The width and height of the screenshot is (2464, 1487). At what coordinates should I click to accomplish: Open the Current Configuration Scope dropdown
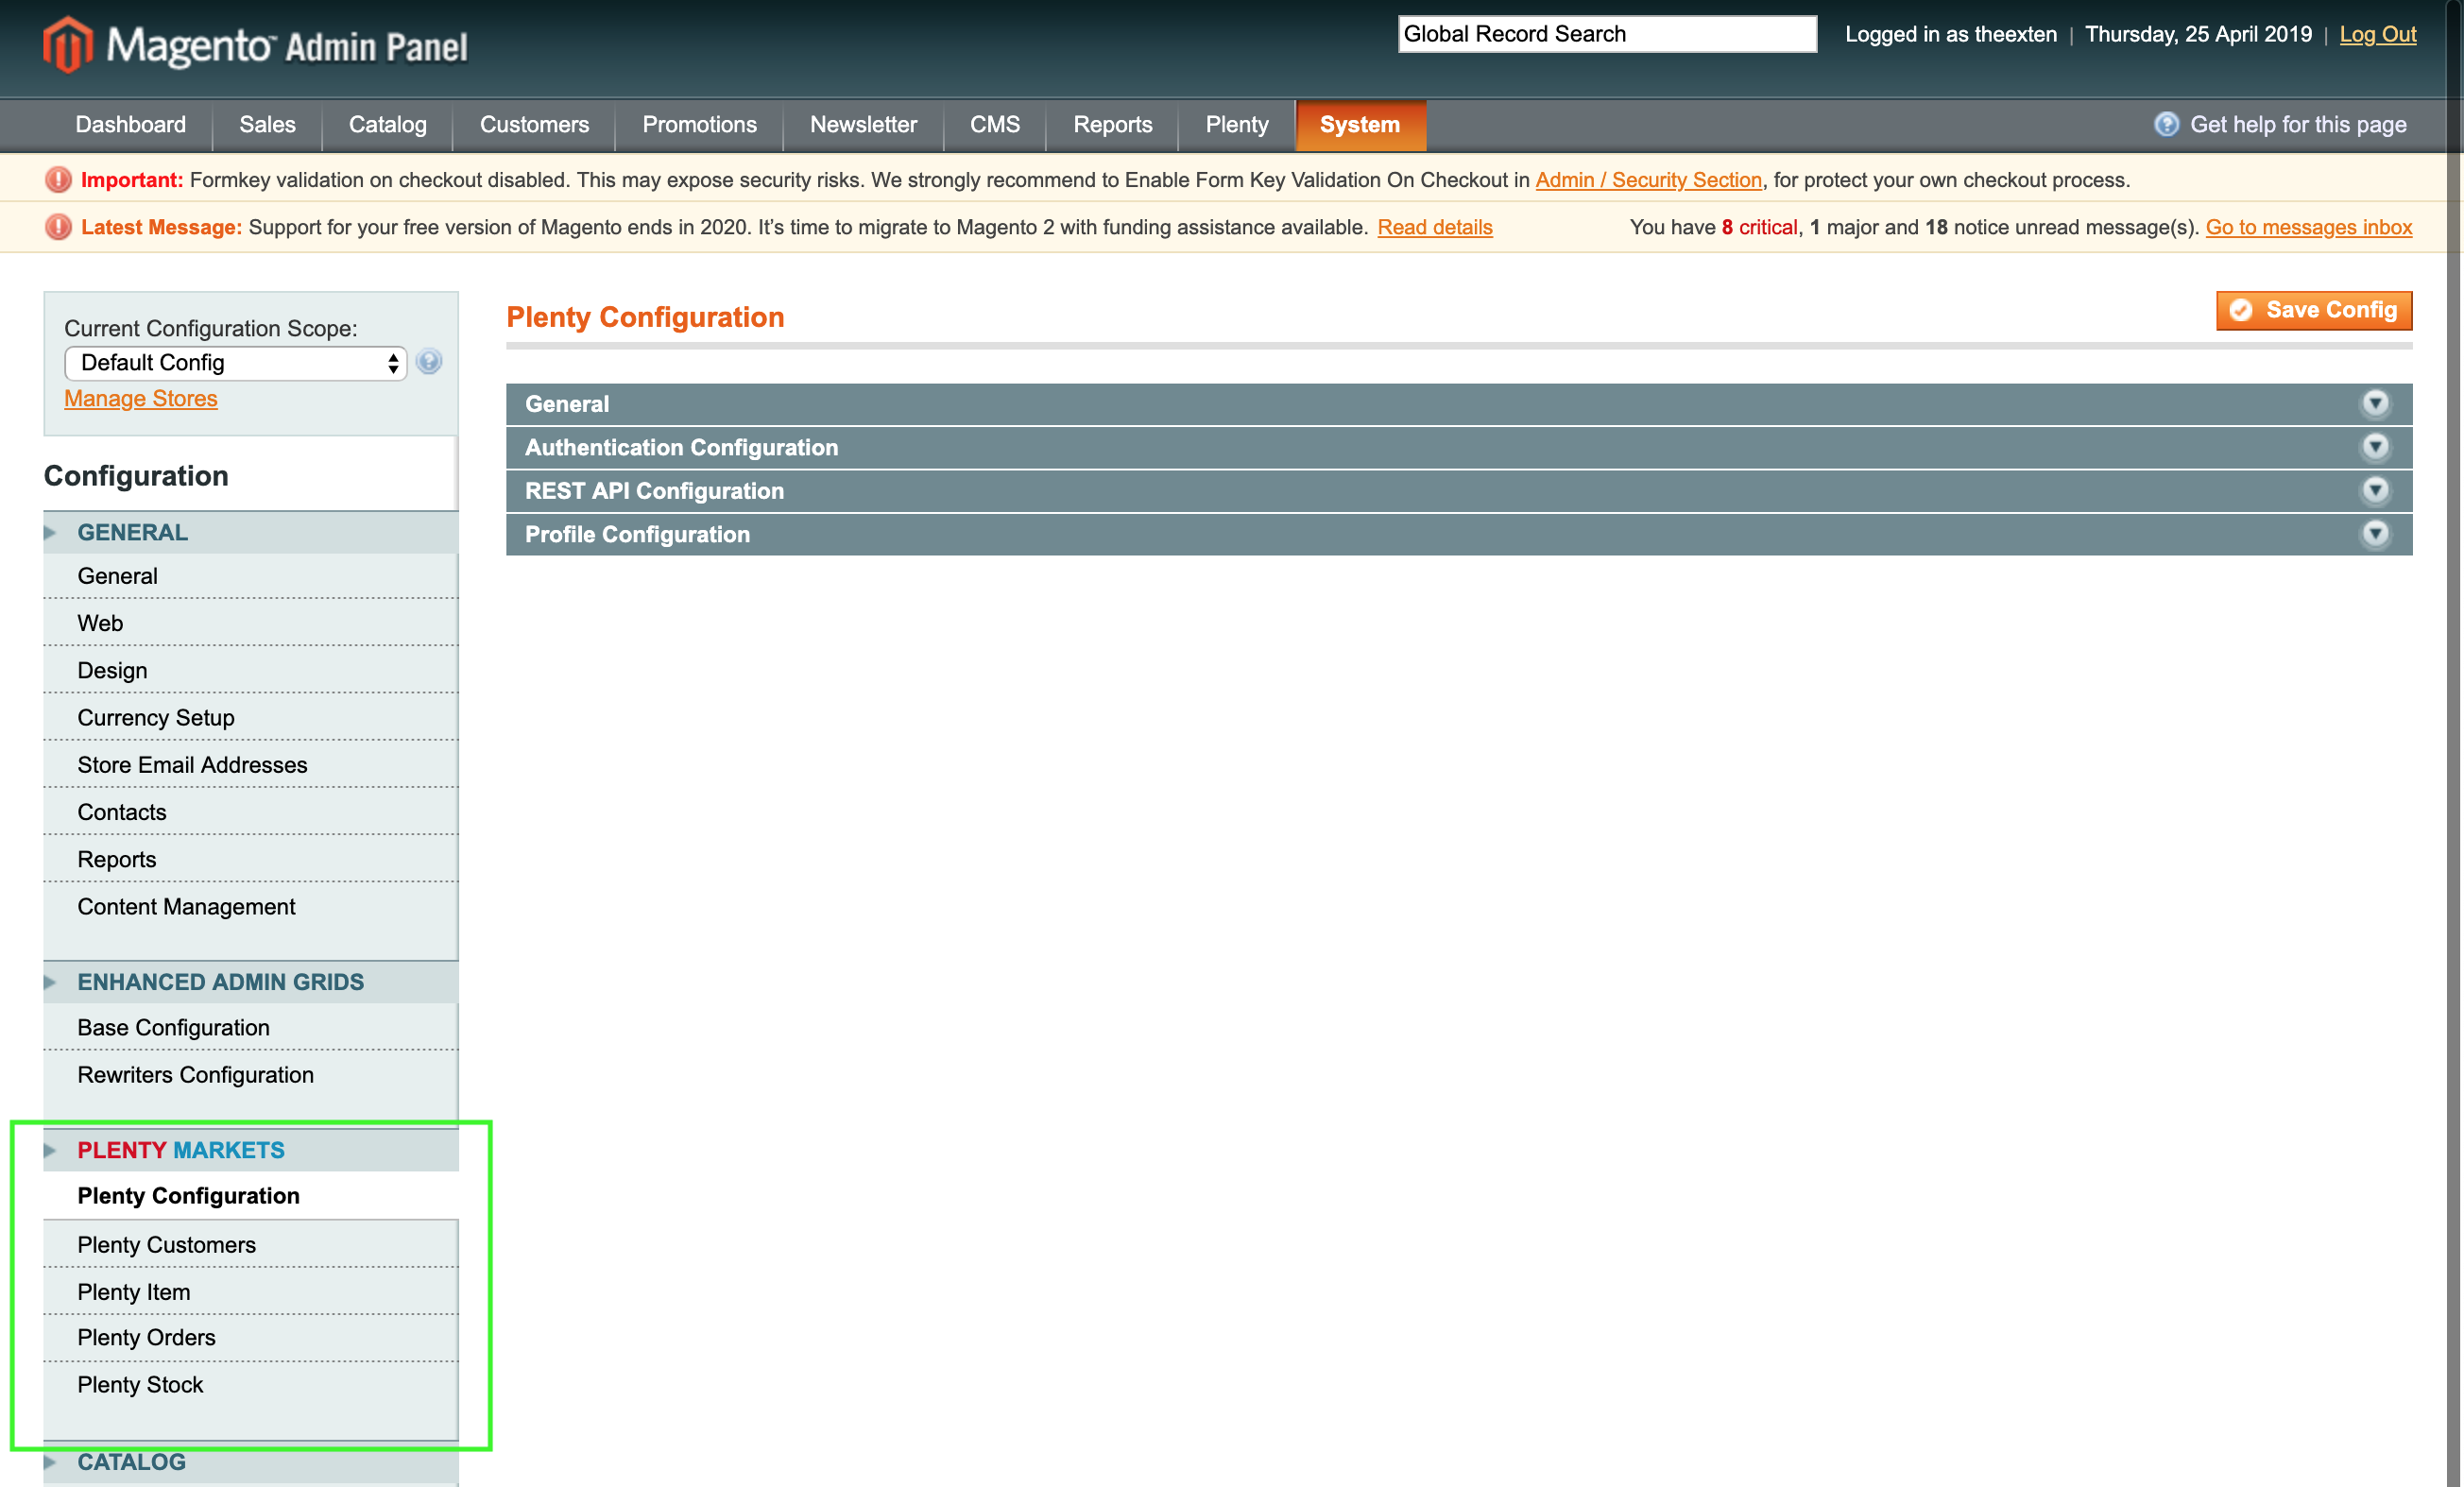tap(235, 363)
